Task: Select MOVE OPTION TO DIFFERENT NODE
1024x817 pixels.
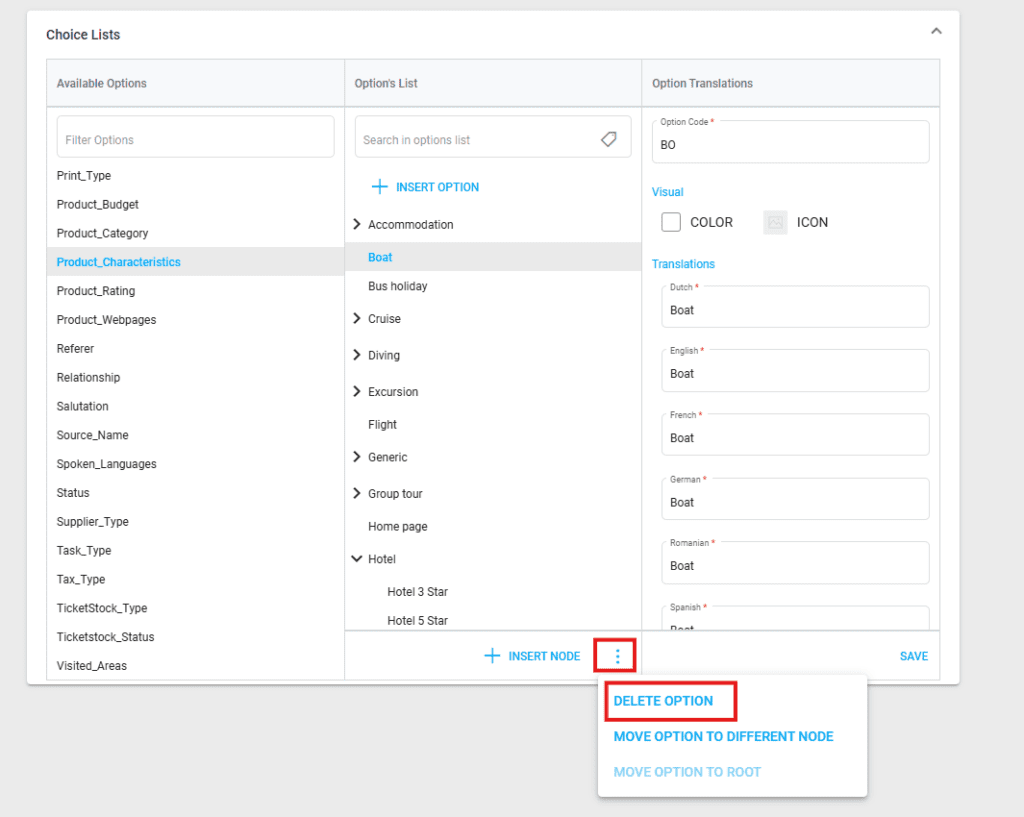Action: [x=723, y=737]
